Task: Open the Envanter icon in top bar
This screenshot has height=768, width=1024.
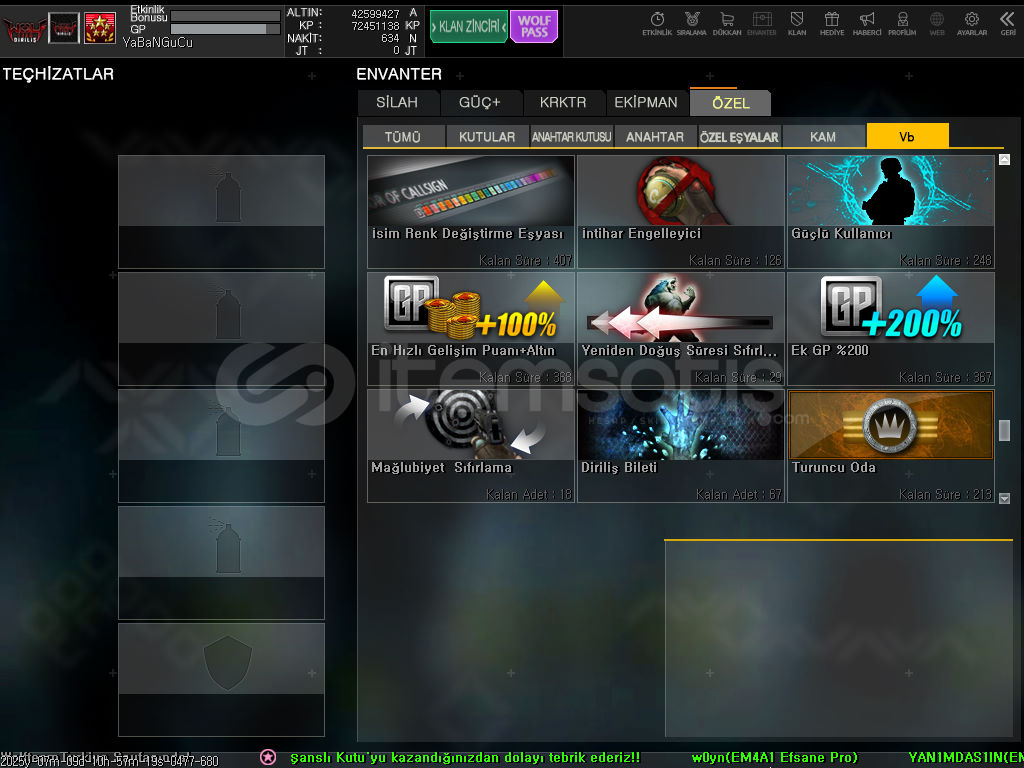Action: pyautogui.click(x=761, y=24)
